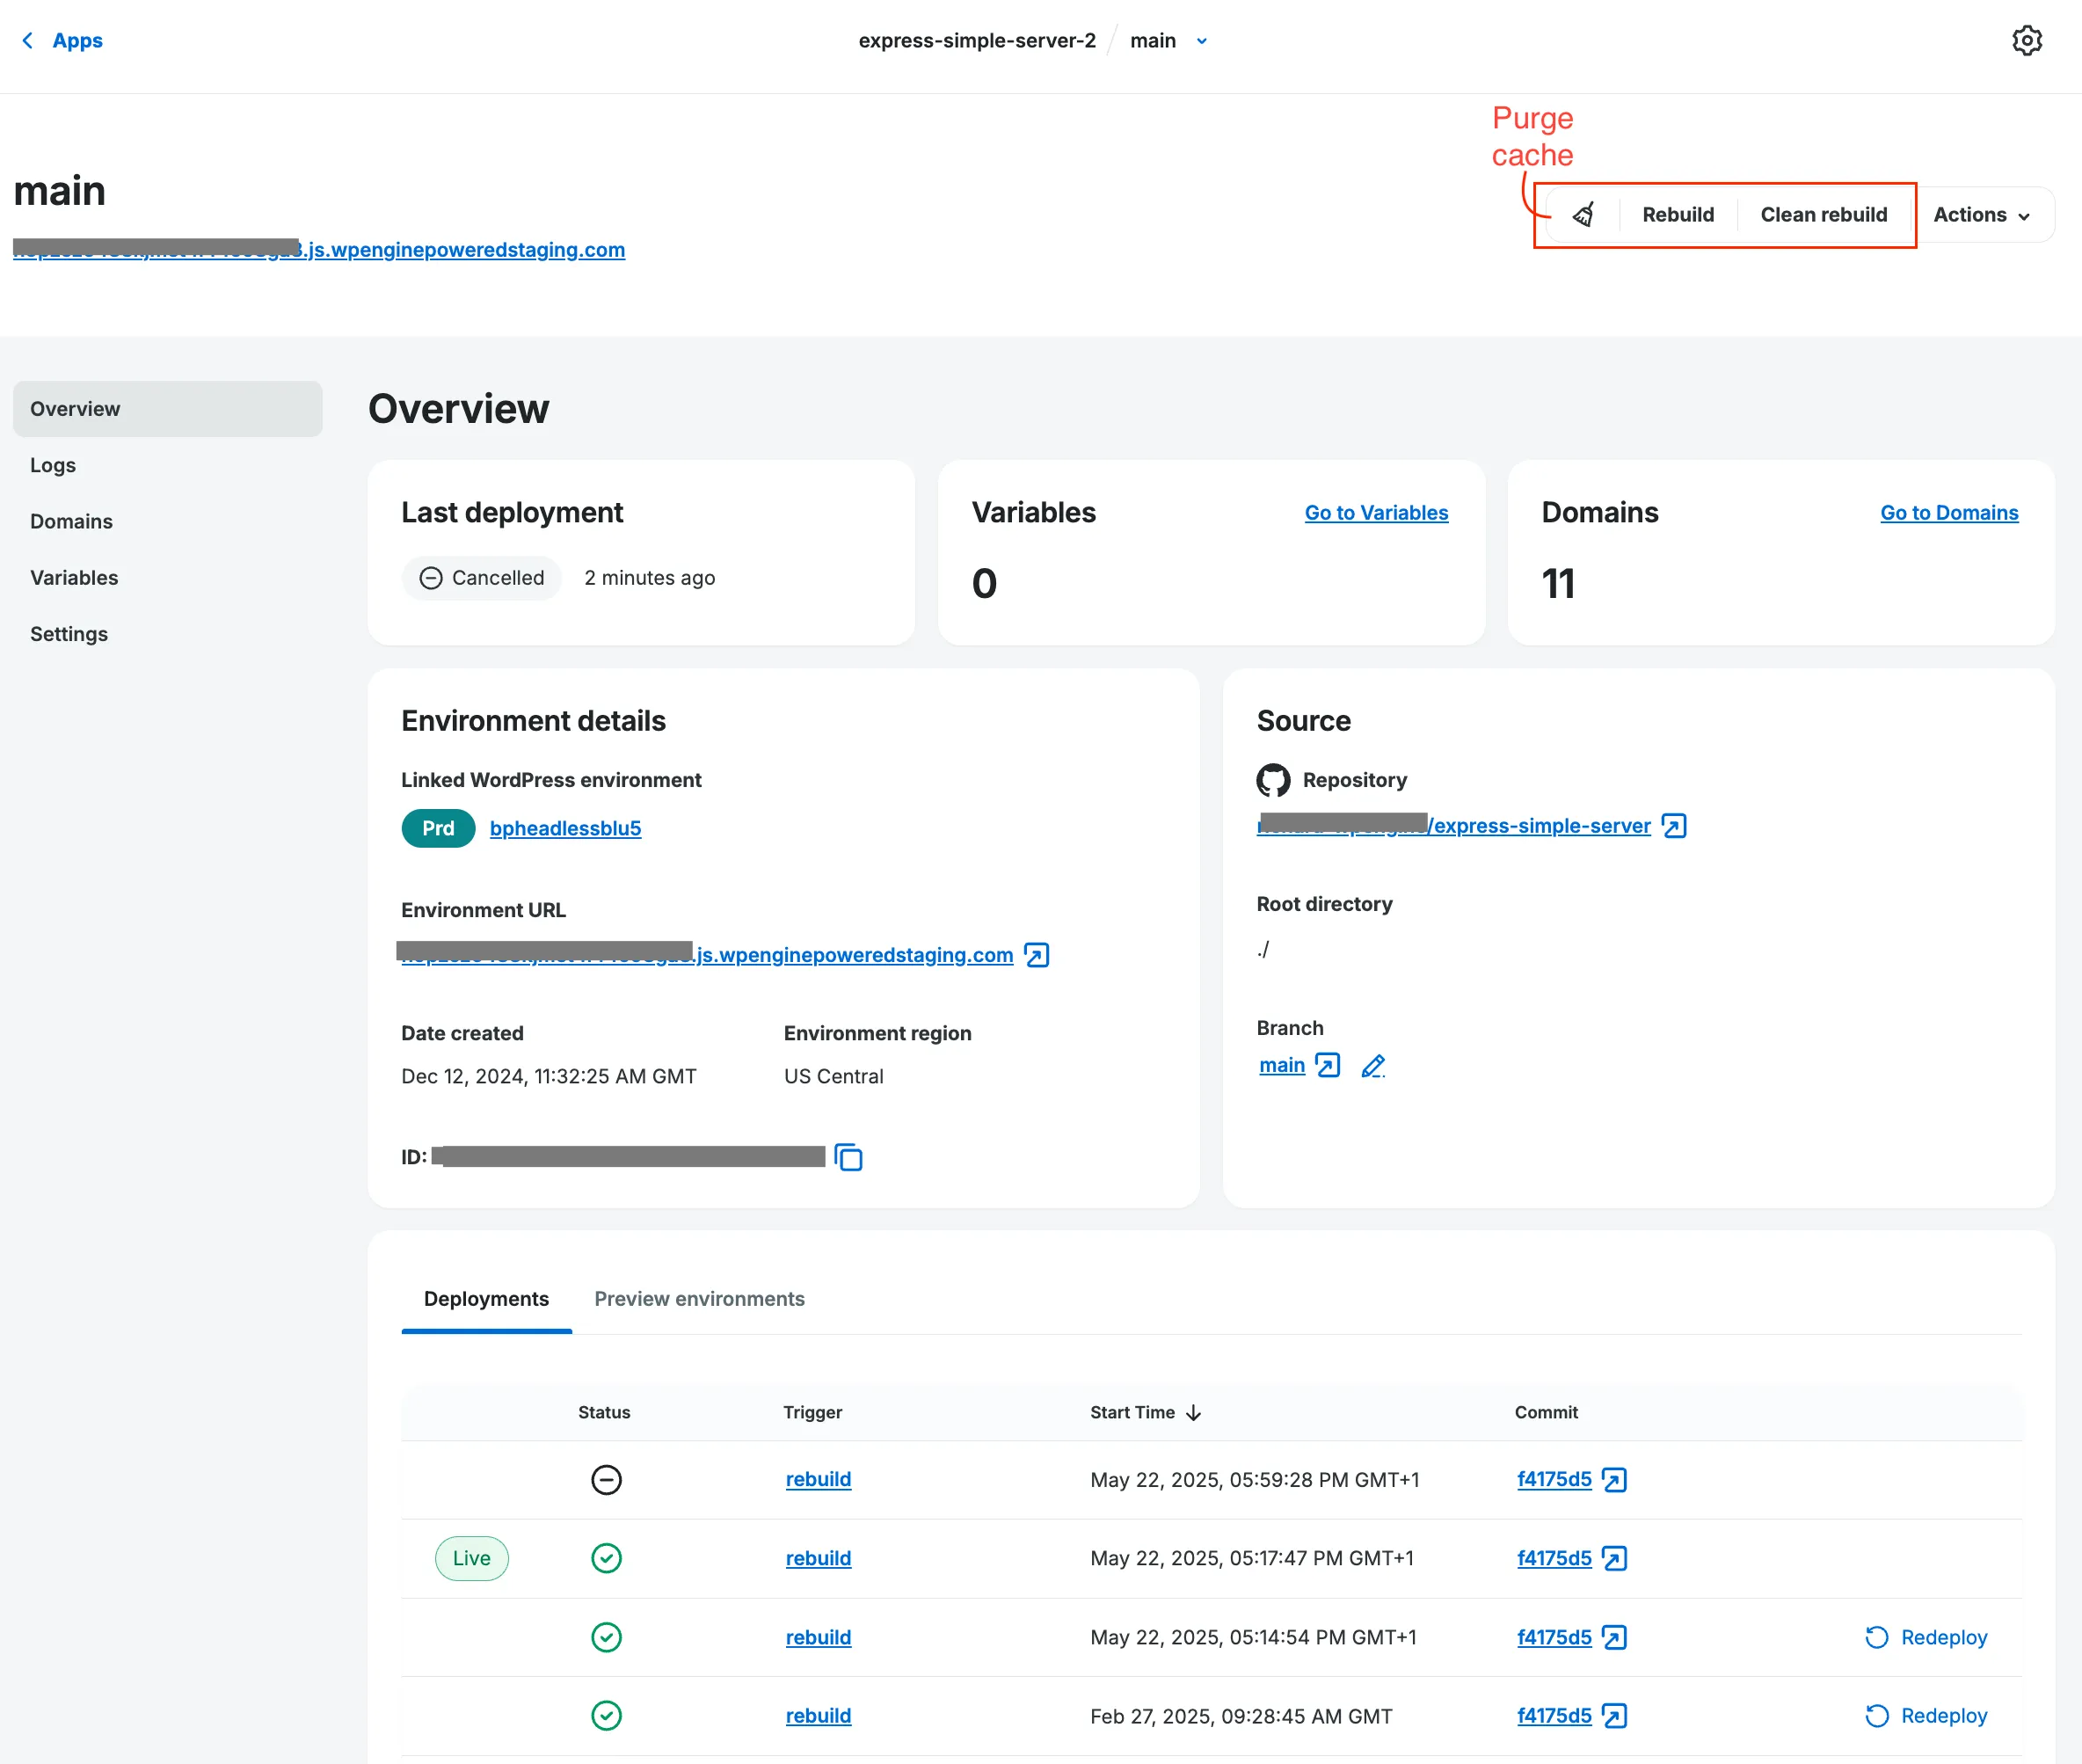
Task: Open the settings gear icon
Action: (x=2026, y=41)
